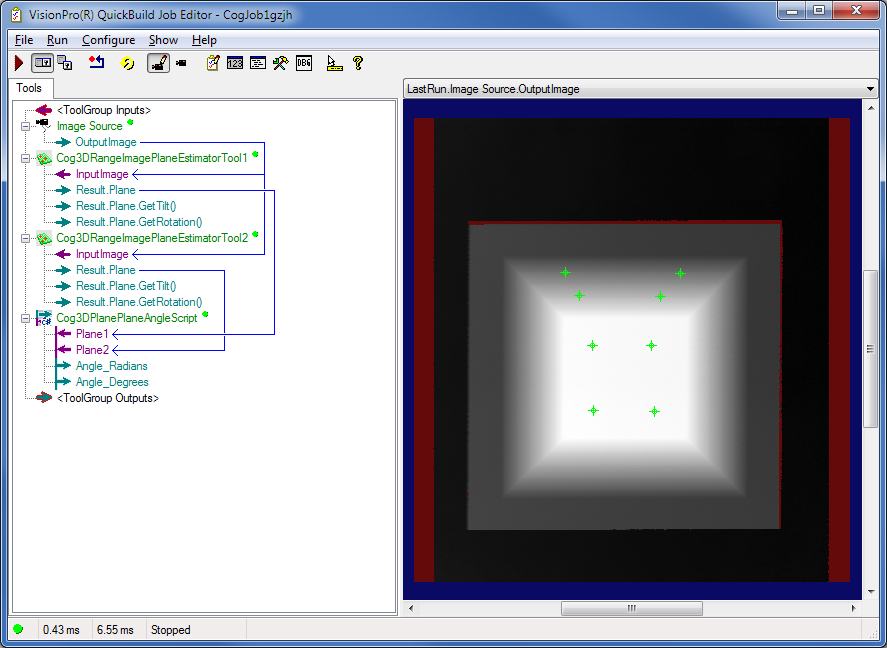The height and width of the screenshot is (648, 887).
Task: Open the LastRun.Image Source.OutputImage dropdown
Action: (x=869, y=88)
